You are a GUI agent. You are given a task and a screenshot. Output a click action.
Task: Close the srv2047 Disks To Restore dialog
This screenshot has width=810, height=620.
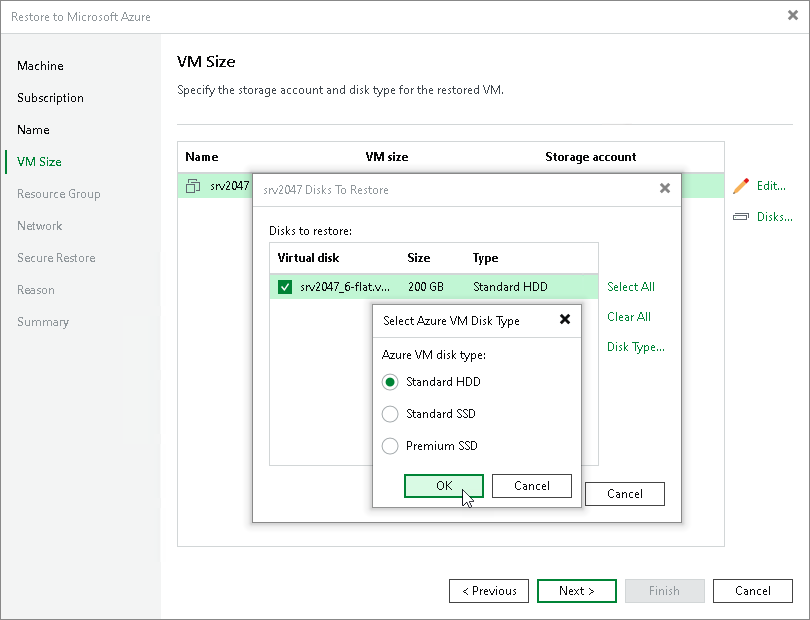coord(665,189)
